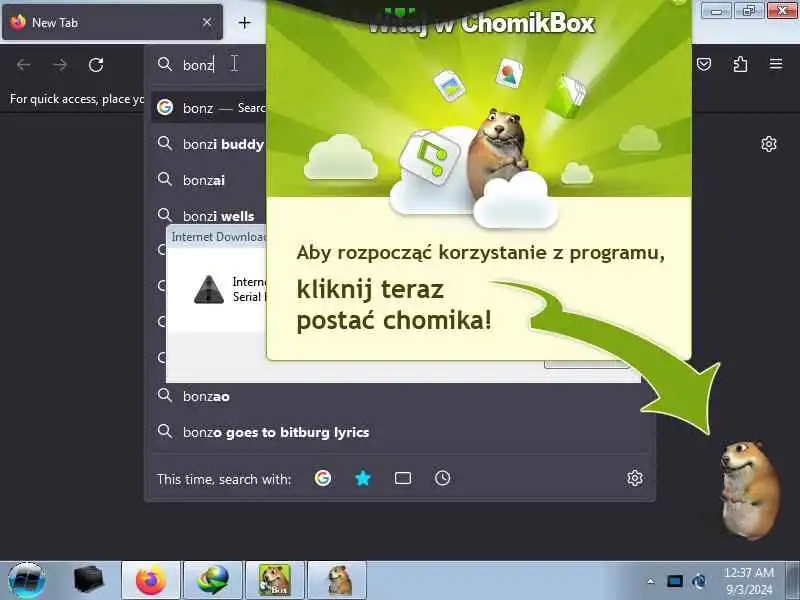This screenshot has height=600, width=800.
Task: Open the hamster app taskbar icon
Action: click(337, 581)
